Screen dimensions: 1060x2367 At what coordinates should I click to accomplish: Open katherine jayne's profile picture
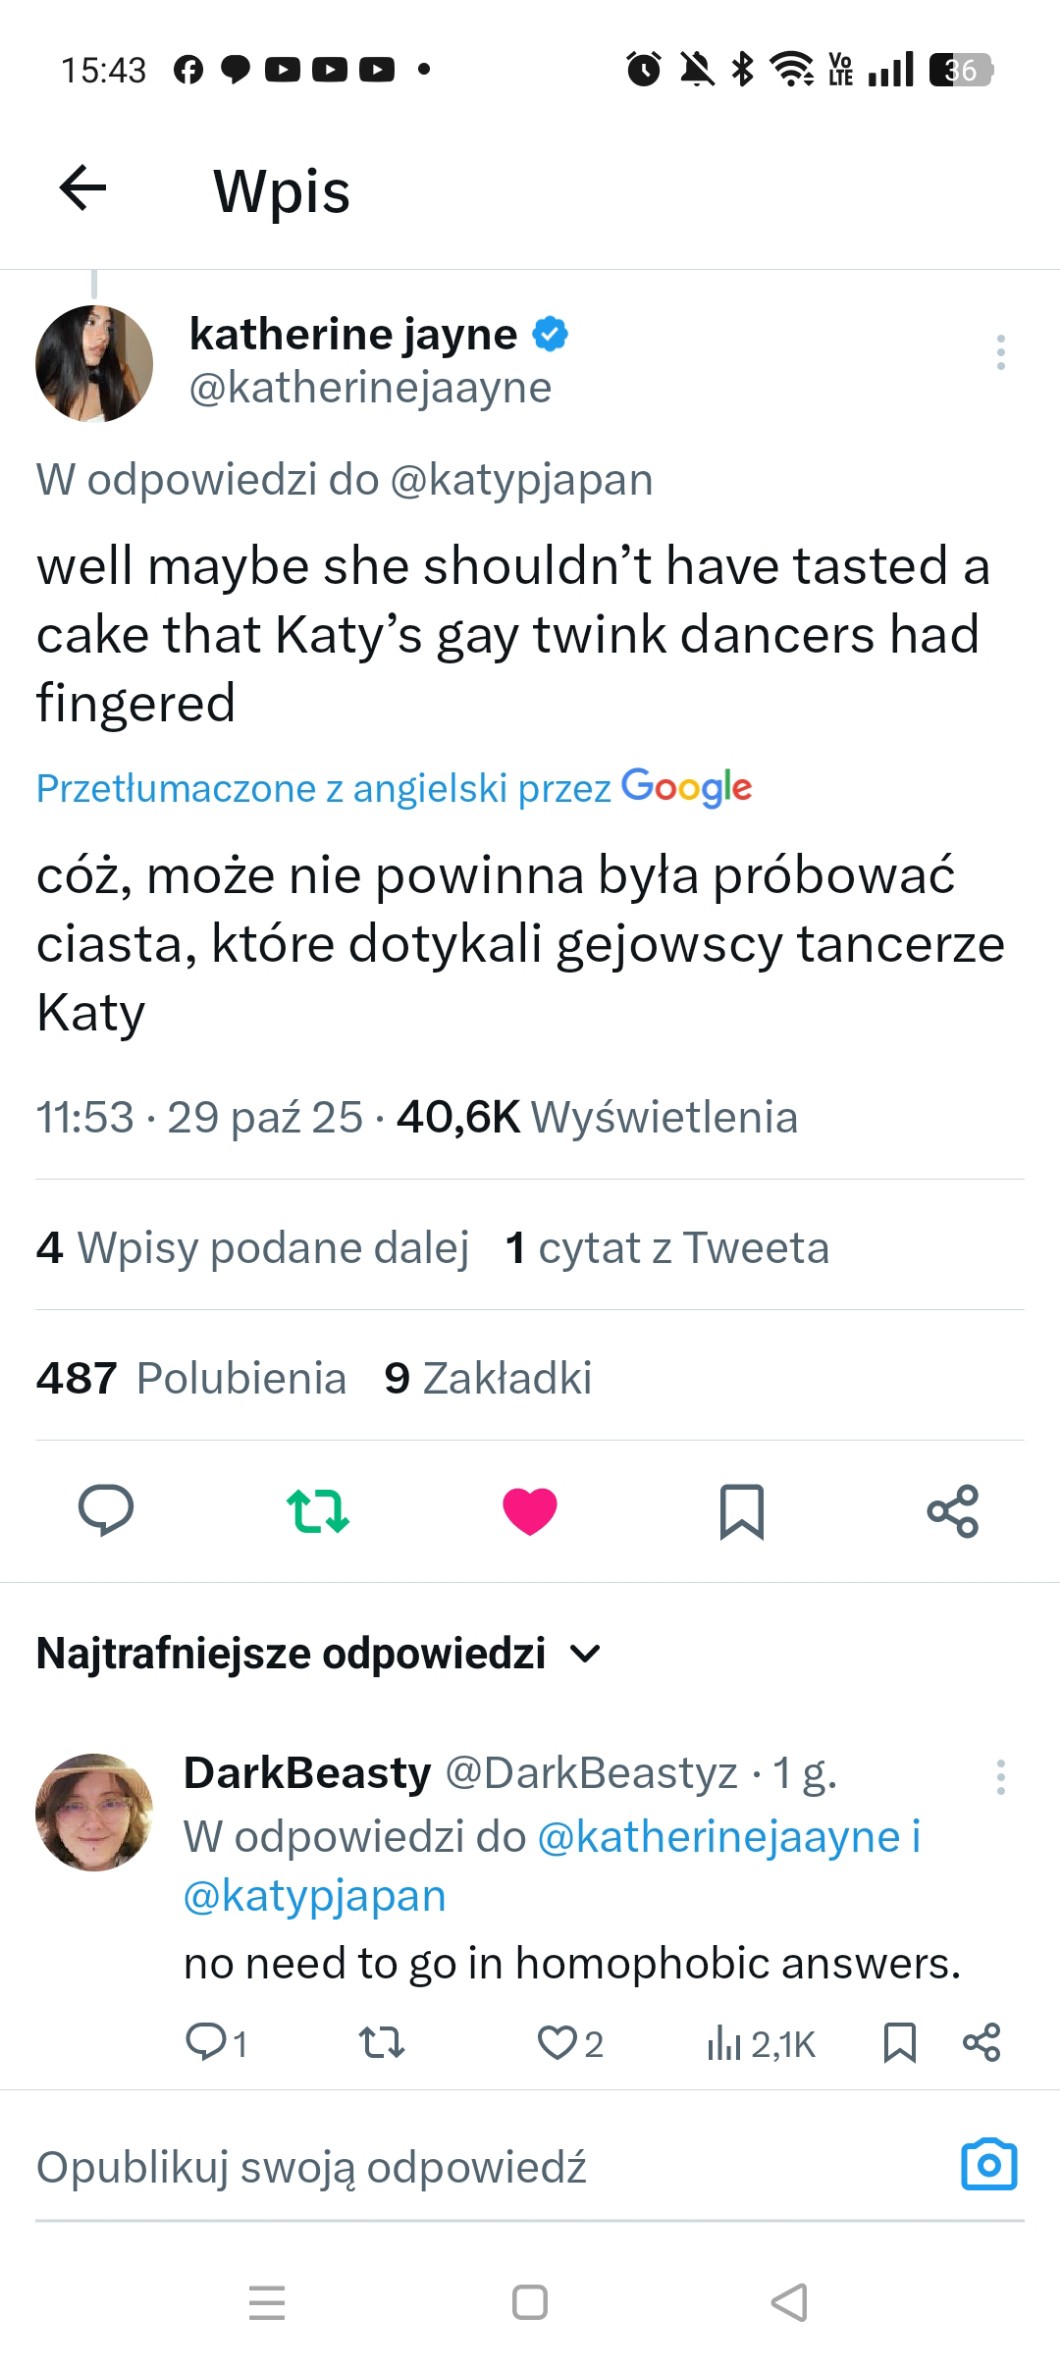(94, 363)
